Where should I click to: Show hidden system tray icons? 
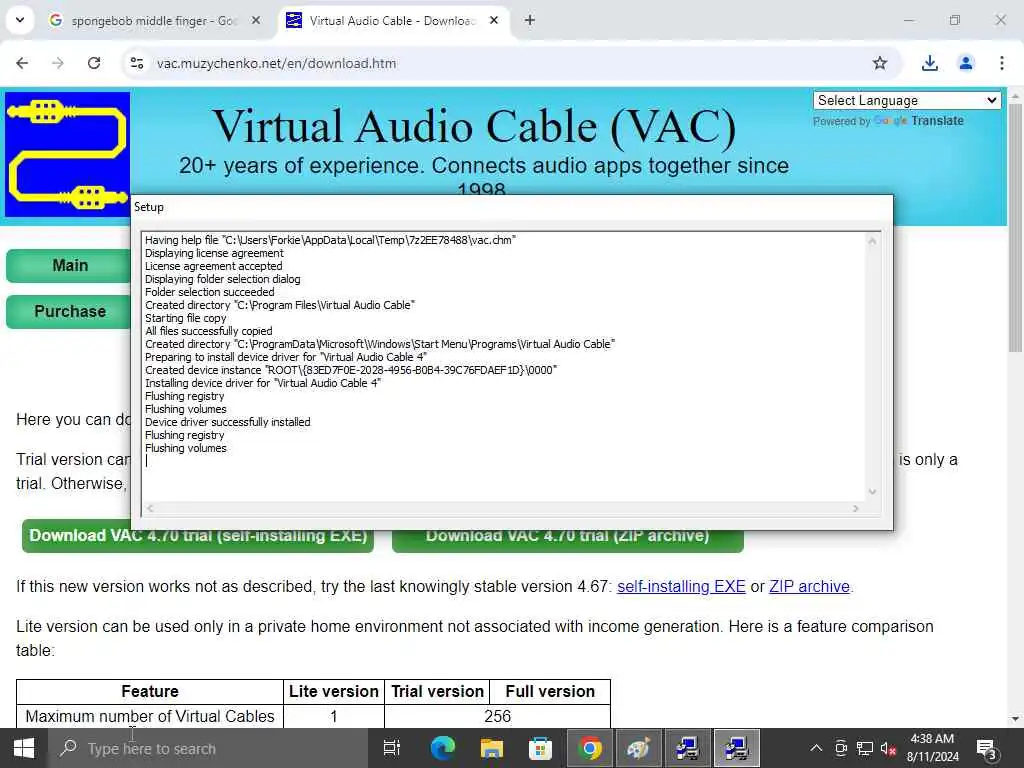[816, 748]
